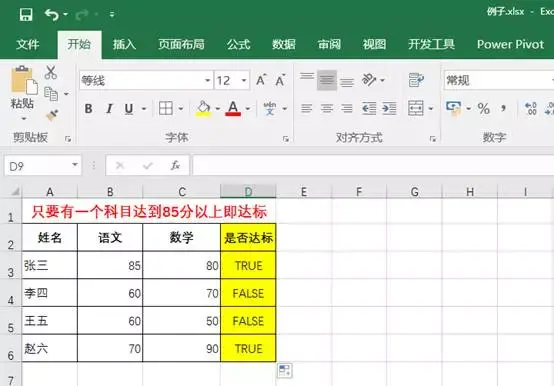The height and width of the screenshot is (386, 554).
Task: Open the 页面布局 ribbon tab
Action: point(181,44)
